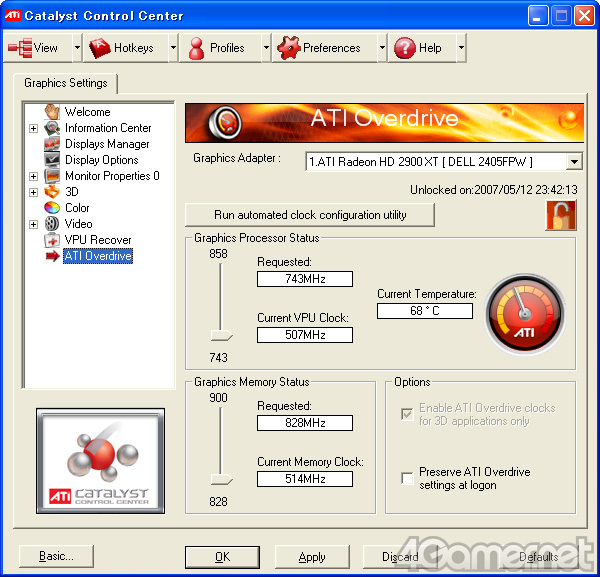The width and height of the screenshot is (600, 577).
Task: Select Display Options in the tree
Action: 102,160
